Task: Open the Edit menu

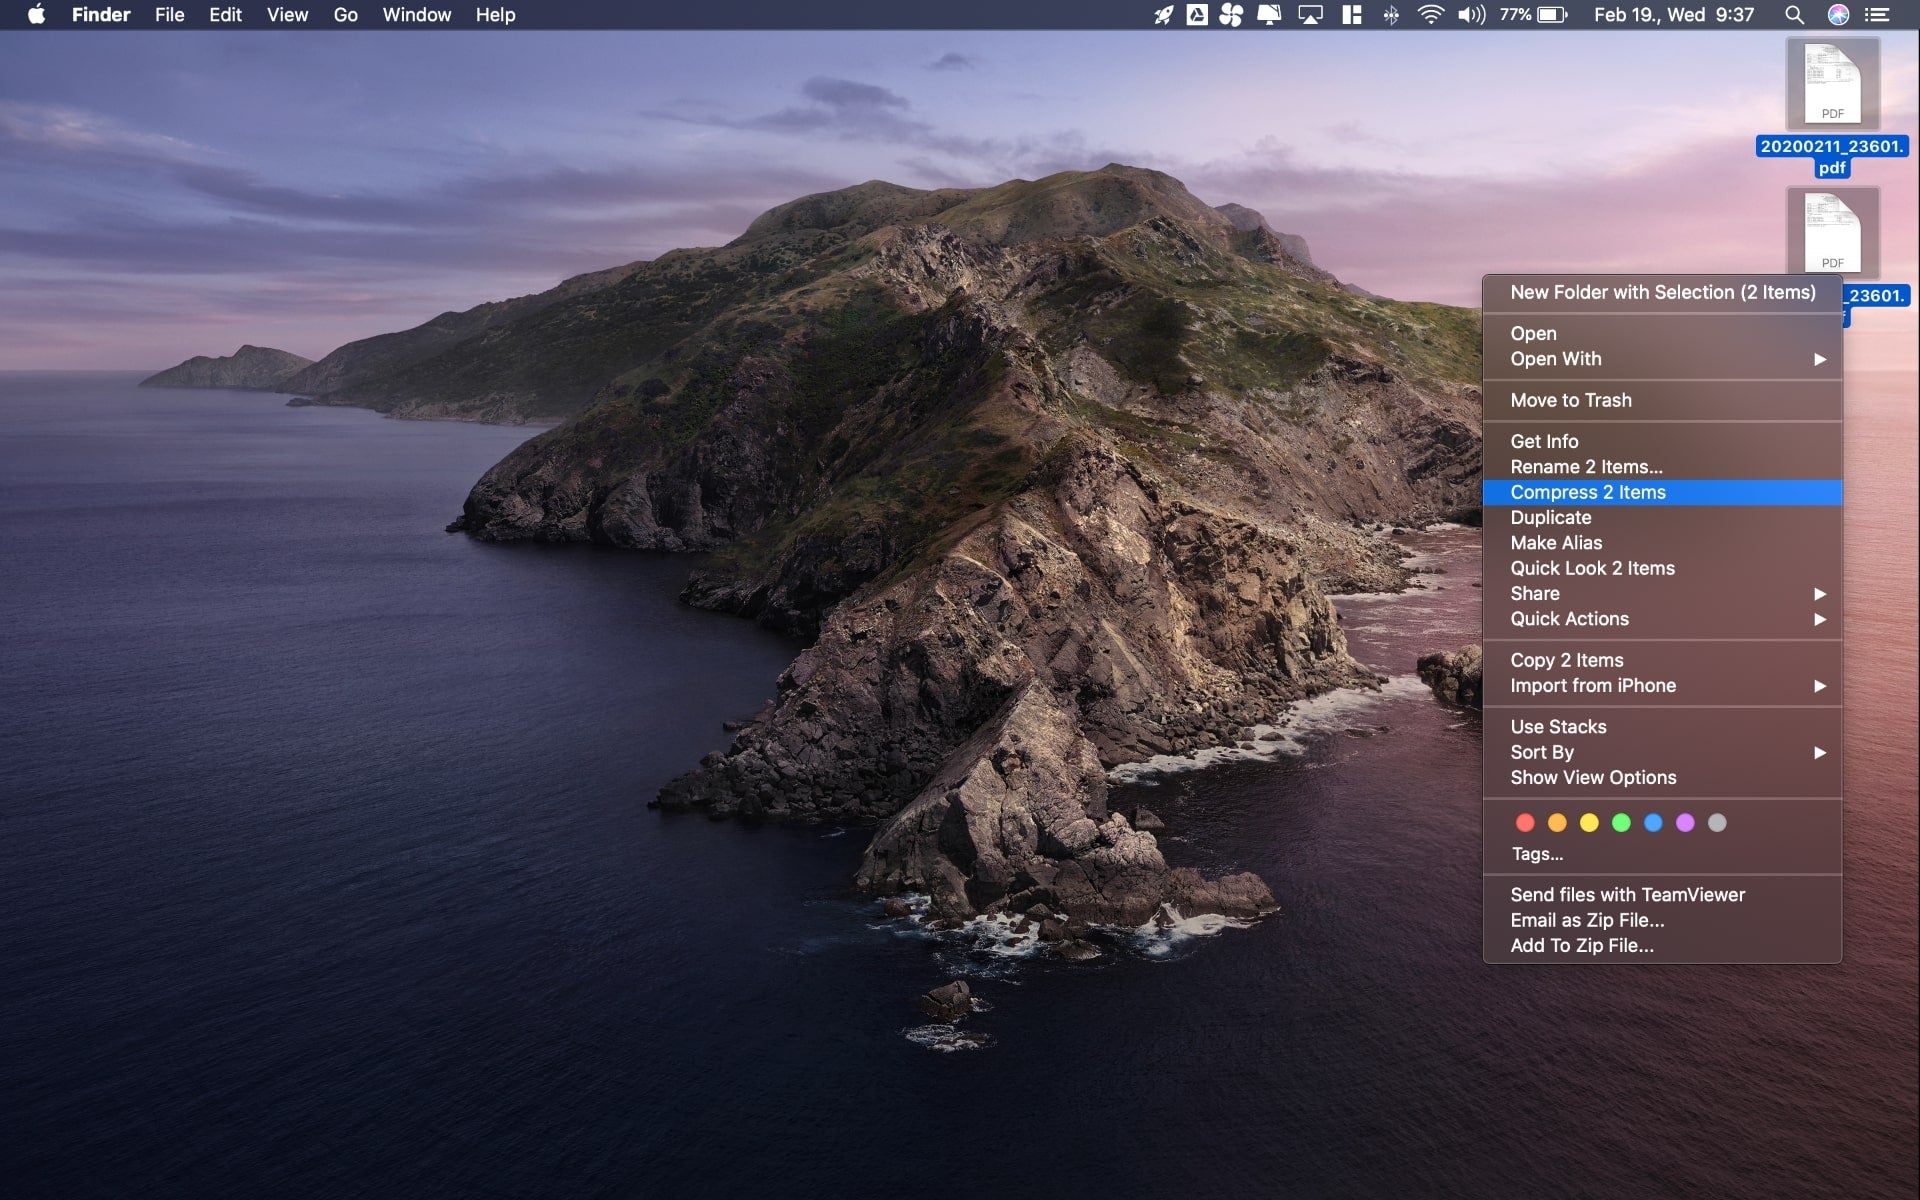Action: (x=225, y=15)
